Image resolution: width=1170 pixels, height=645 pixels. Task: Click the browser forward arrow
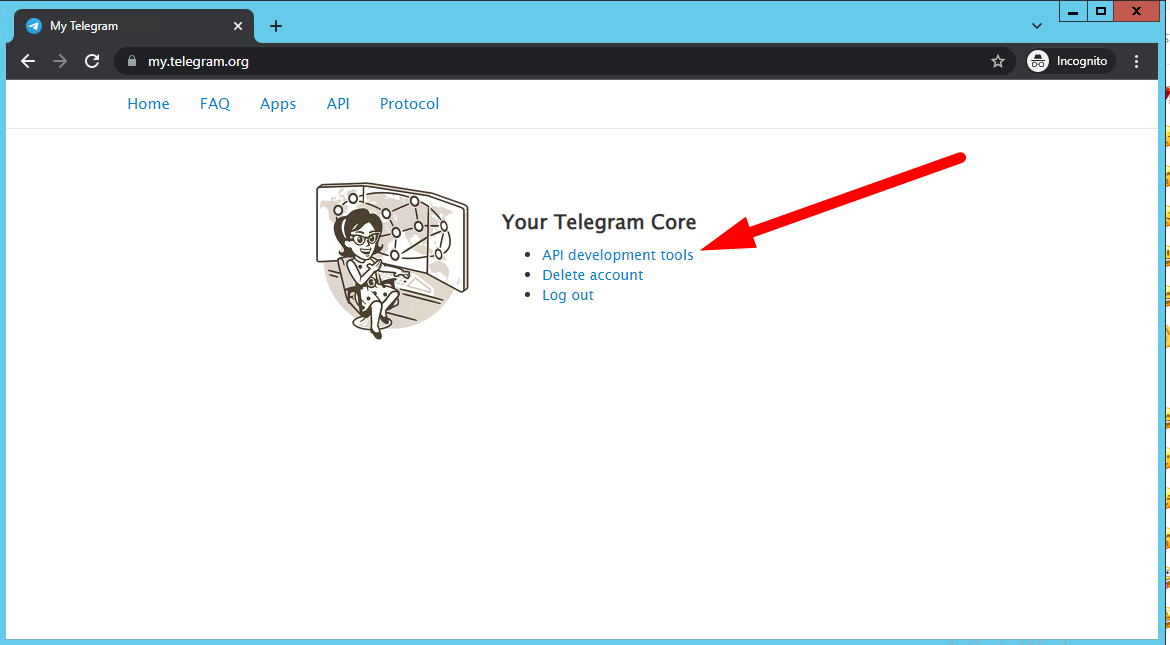coord(60,61)
